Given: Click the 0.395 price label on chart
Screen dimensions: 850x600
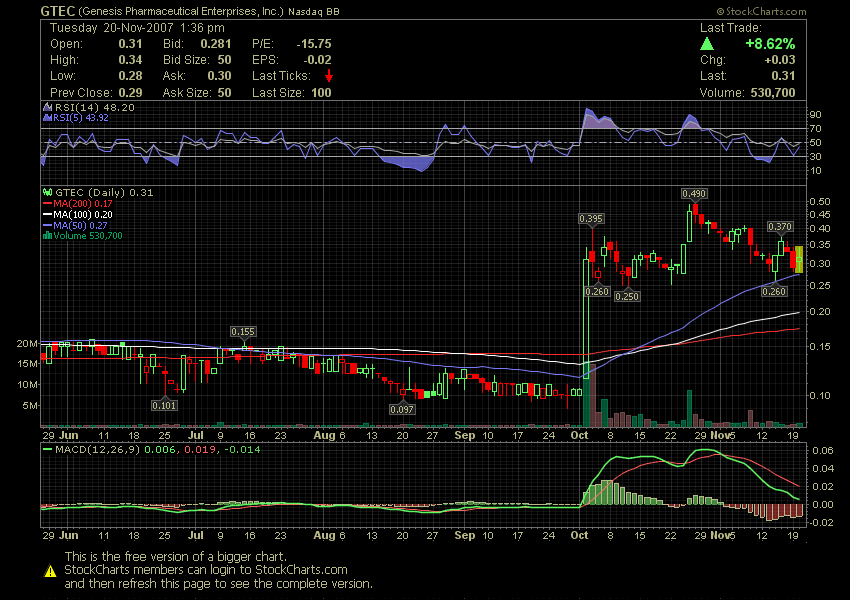Looking at the screenshot, I should 592,218.
